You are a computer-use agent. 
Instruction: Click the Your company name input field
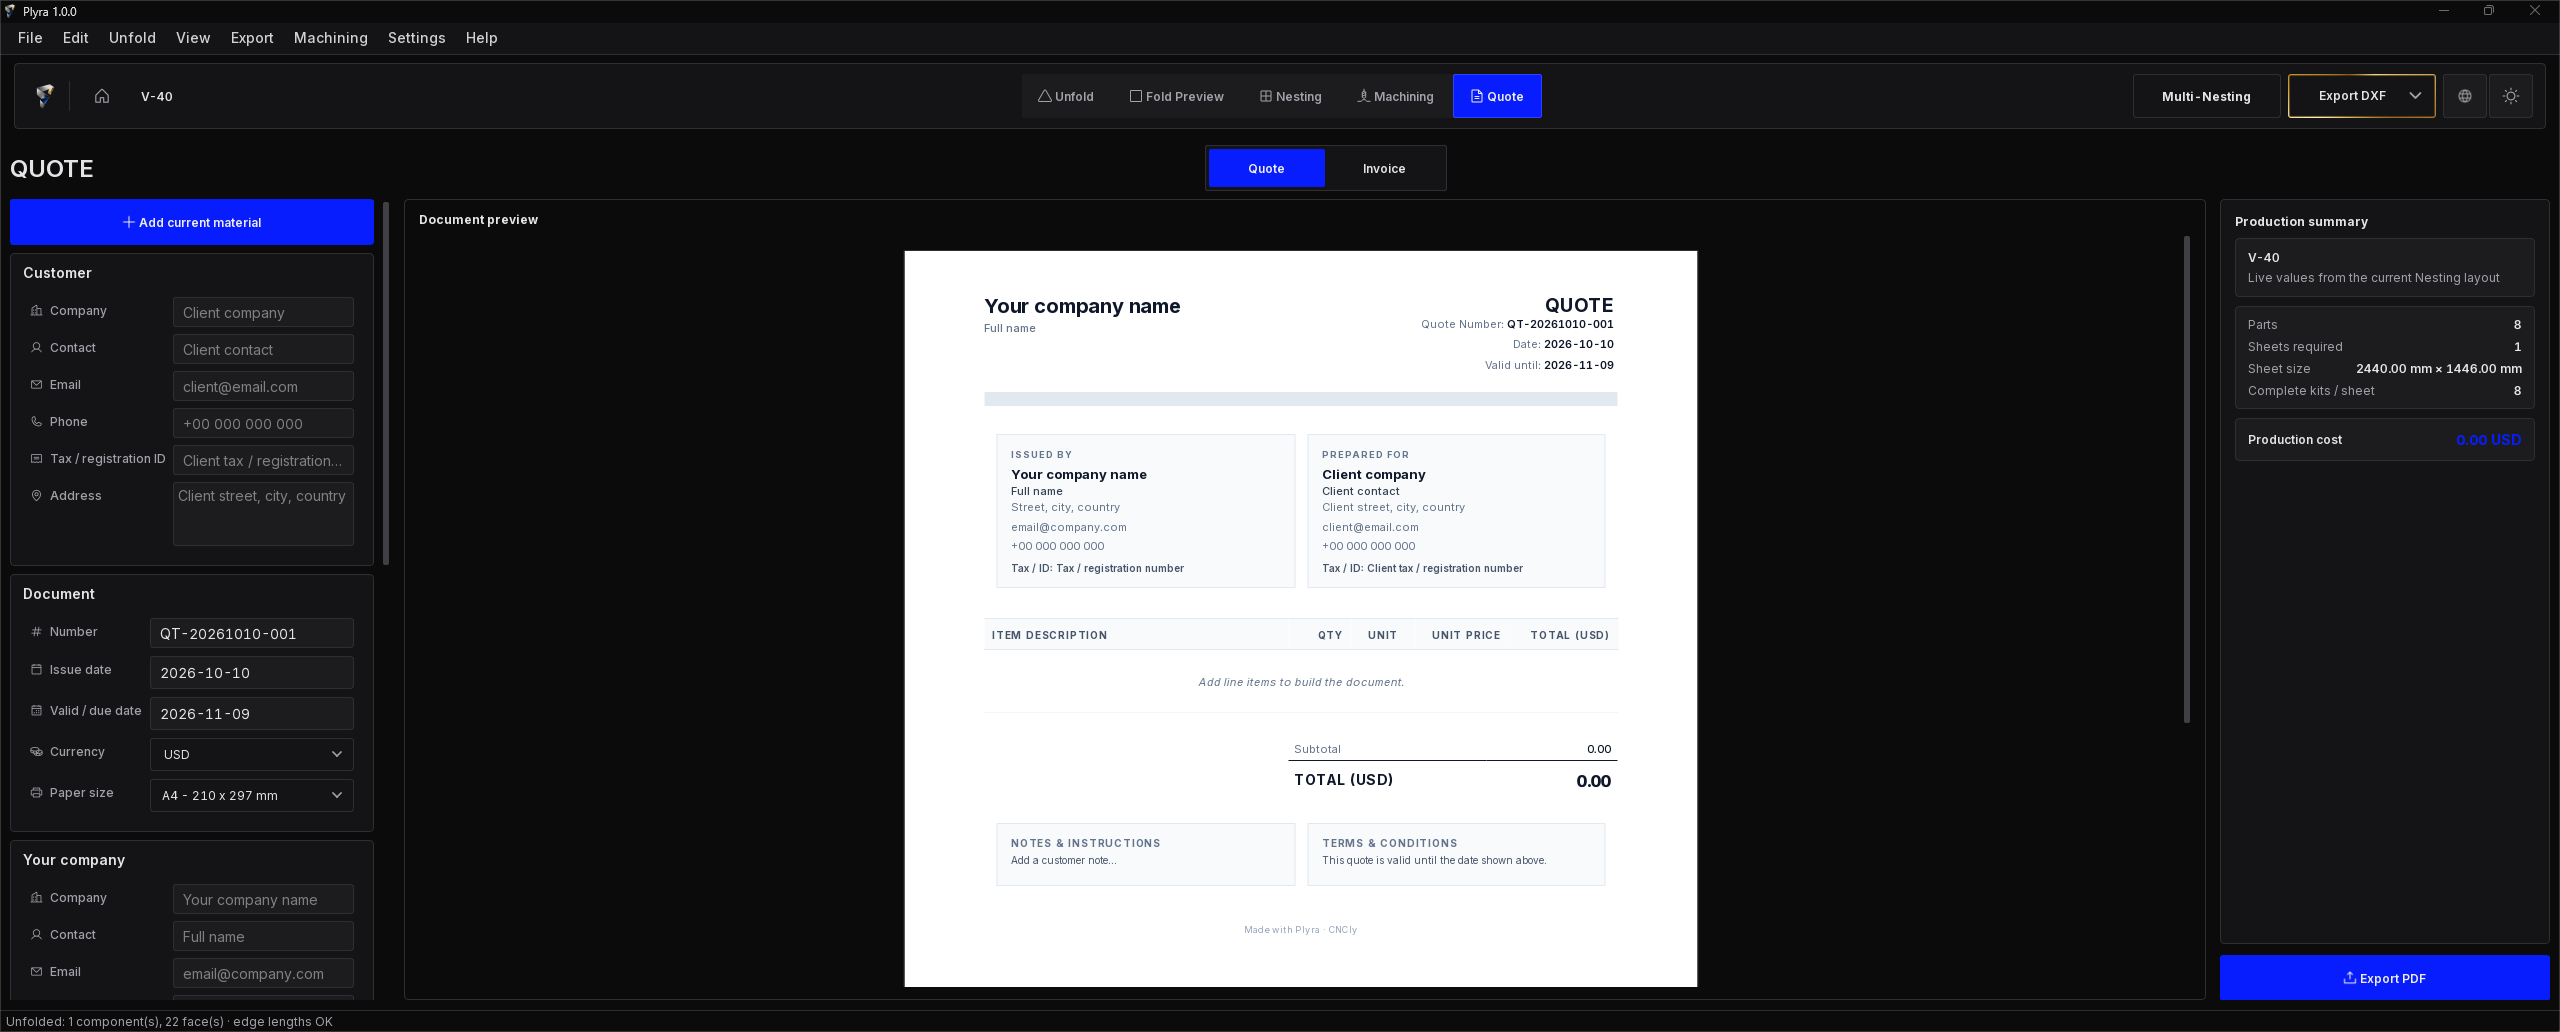coord(263,899)
